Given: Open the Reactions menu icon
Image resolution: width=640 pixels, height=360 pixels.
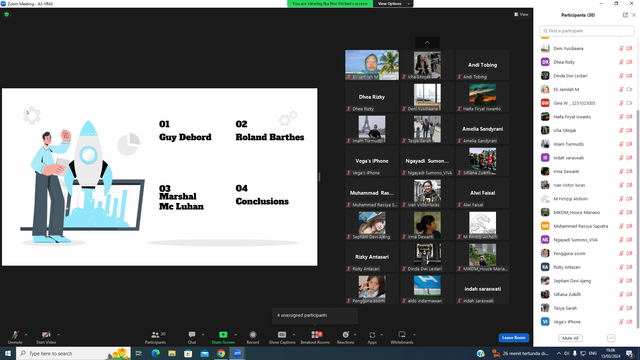Looking at the screenshot, I should tap(345, 335).
